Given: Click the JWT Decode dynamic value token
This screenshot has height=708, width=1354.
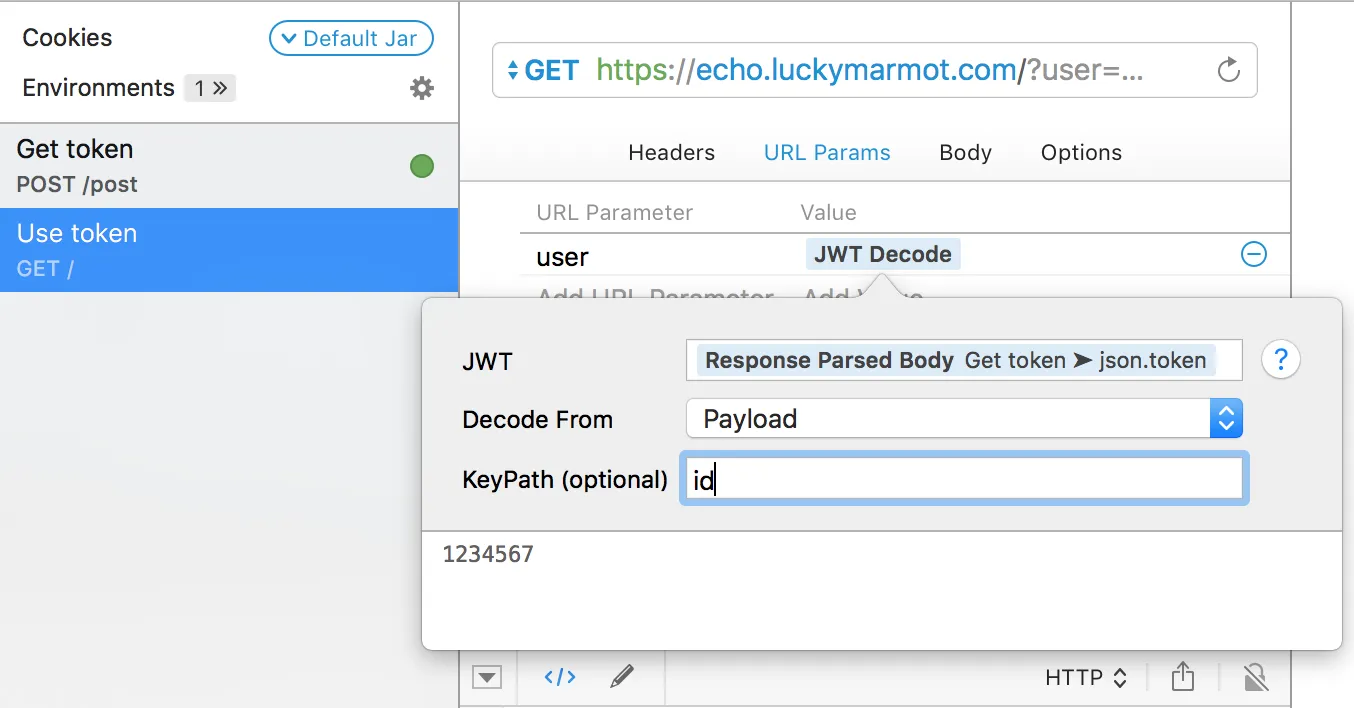Looking at the screenshot, I should point(882,255).
